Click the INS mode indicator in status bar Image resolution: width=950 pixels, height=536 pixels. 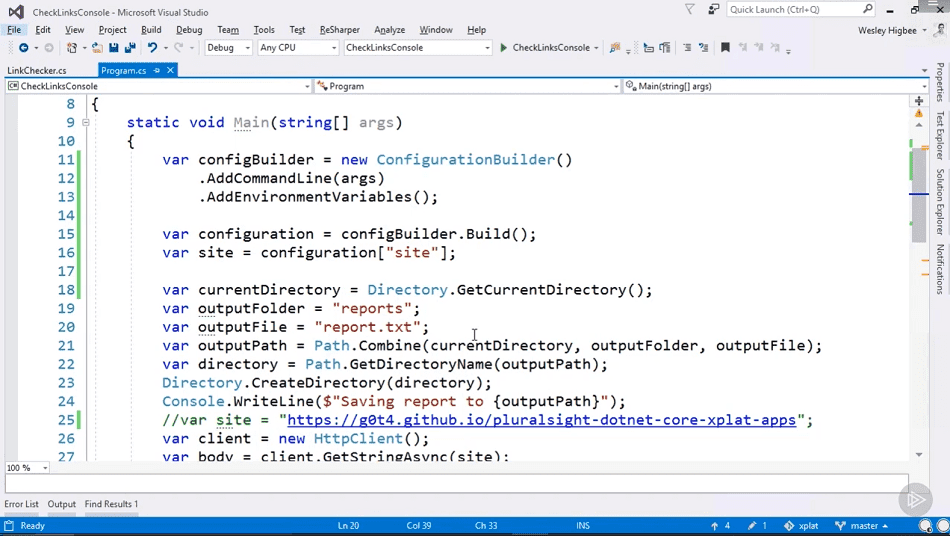point(583,526)
